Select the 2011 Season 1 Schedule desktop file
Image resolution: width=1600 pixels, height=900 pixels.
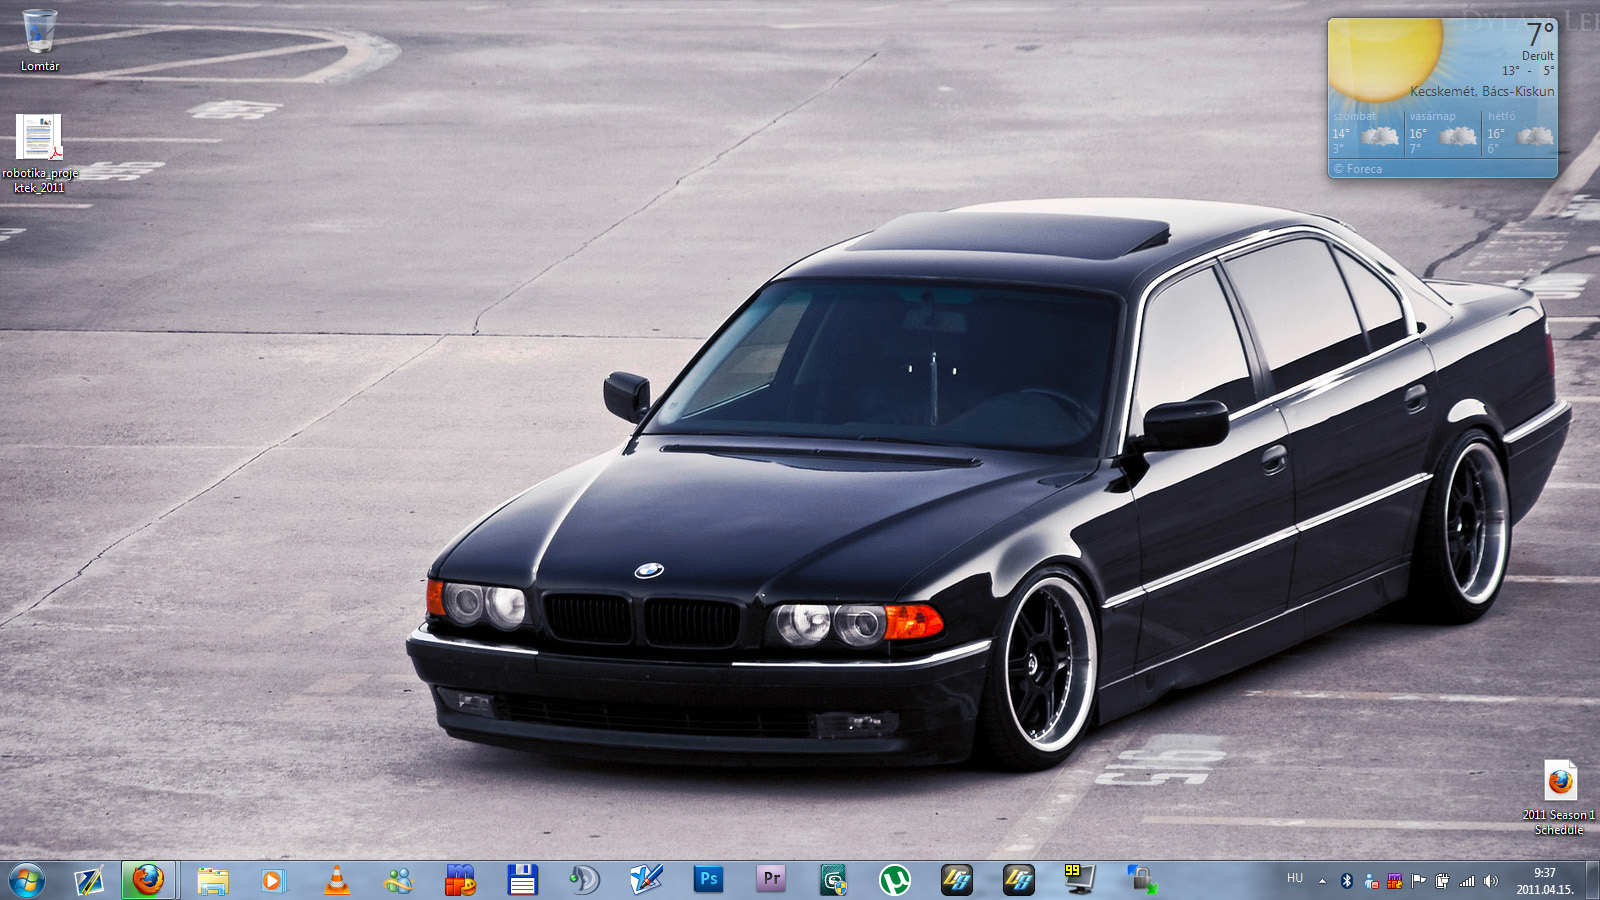point(1559,797)
